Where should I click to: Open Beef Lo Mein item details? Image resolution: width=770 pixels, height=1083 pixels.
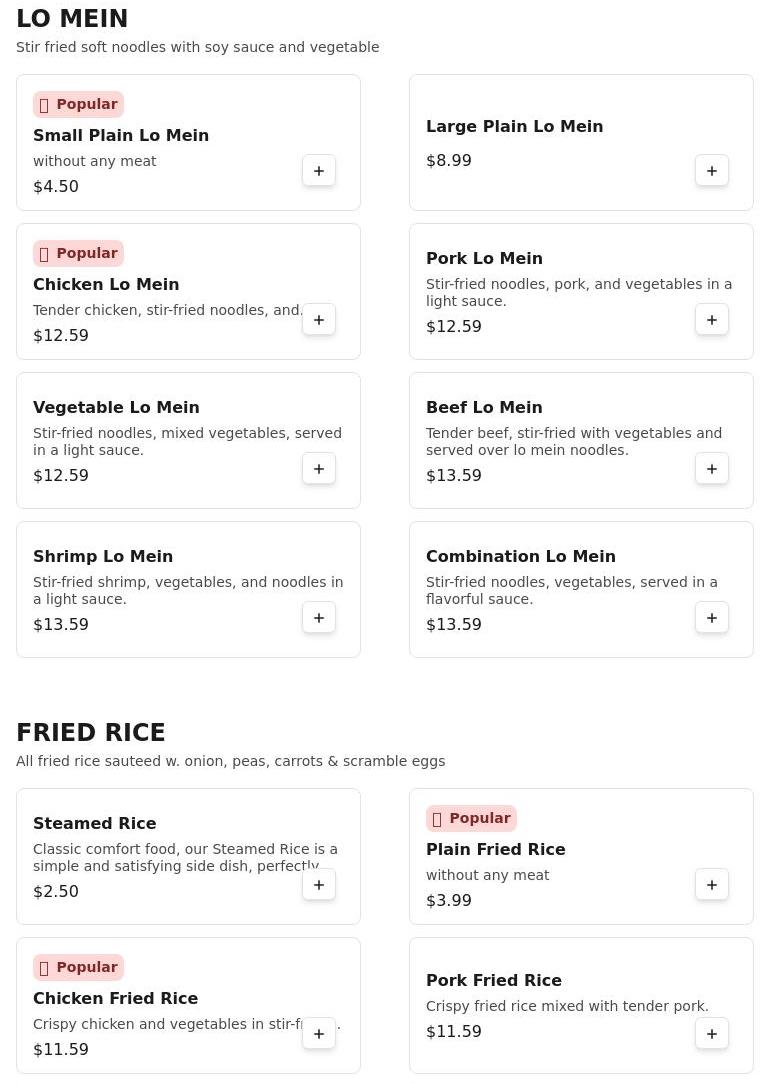point(484,407)
